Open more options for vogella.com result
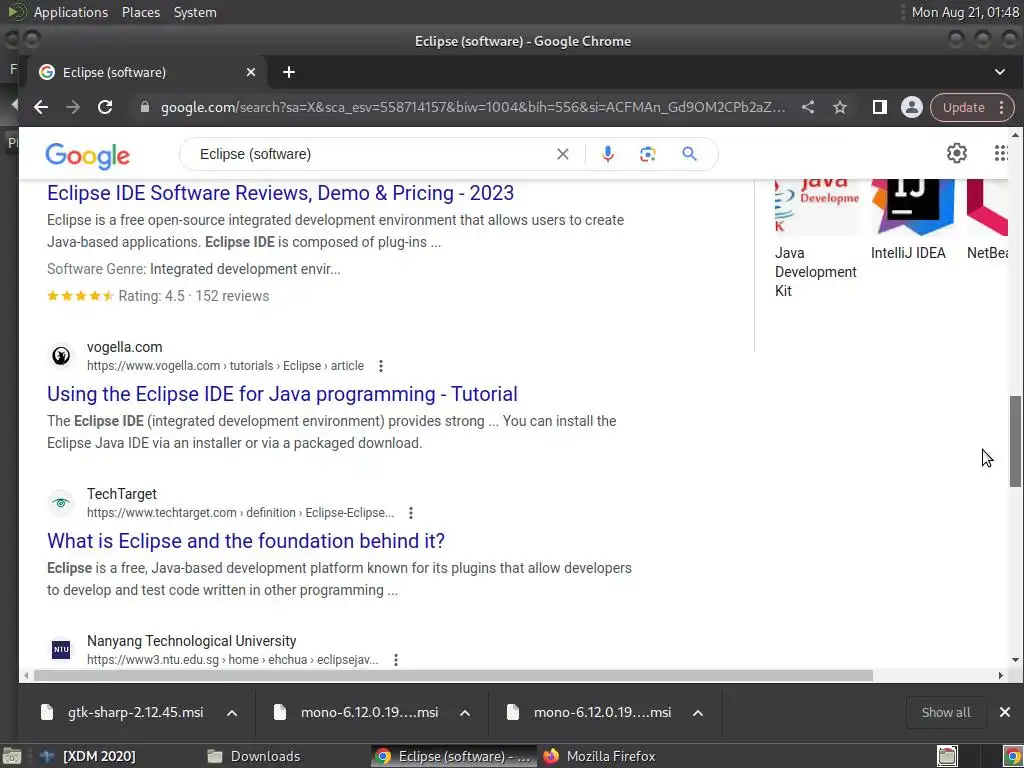1024x768 pixels. pos(381,366)
